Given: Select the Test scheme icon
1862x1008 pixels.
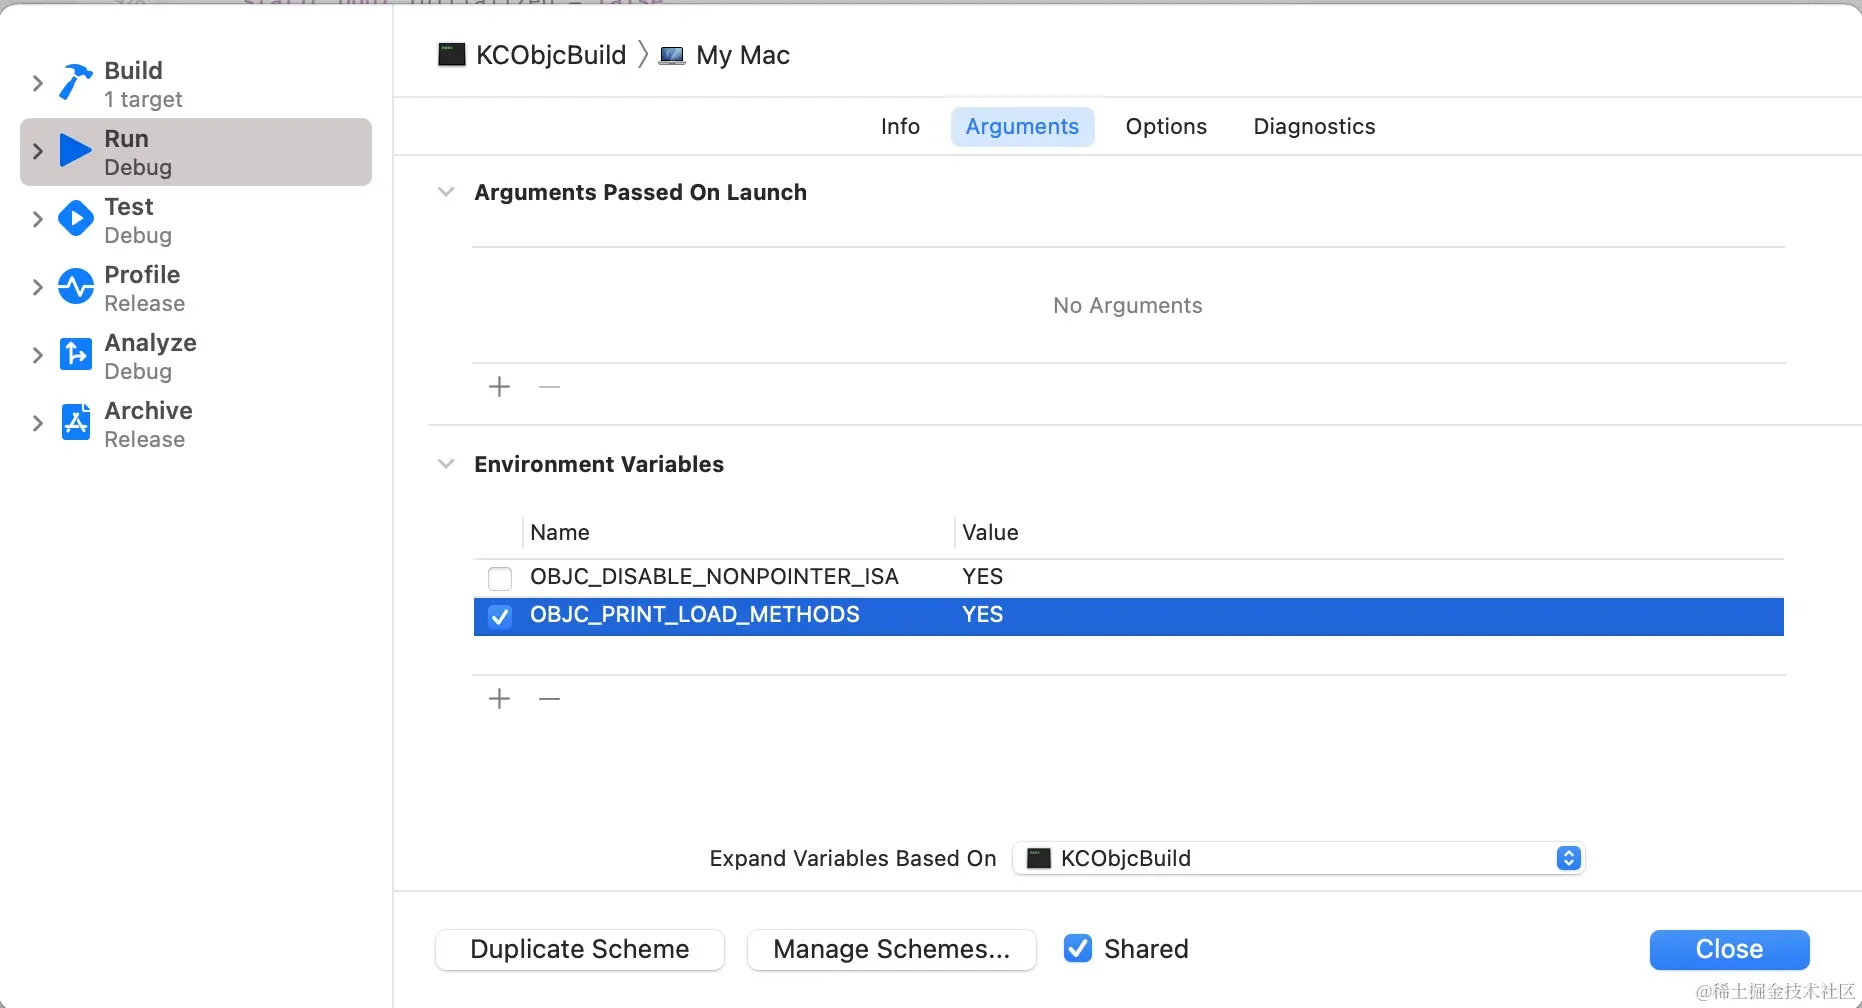Looking at the screenshot, I should 75,219.
